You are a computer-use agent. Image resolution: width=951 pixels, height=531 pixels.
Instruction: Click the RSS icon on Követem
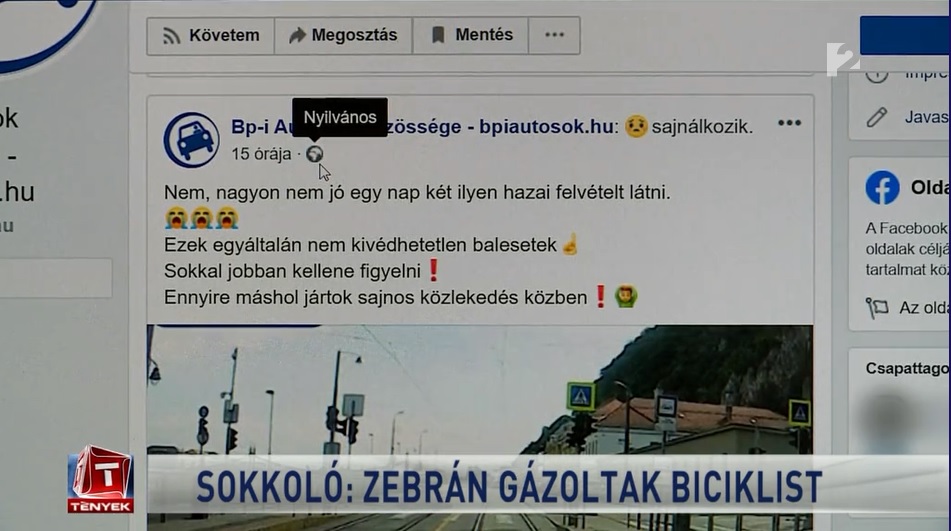pos(171,36)
